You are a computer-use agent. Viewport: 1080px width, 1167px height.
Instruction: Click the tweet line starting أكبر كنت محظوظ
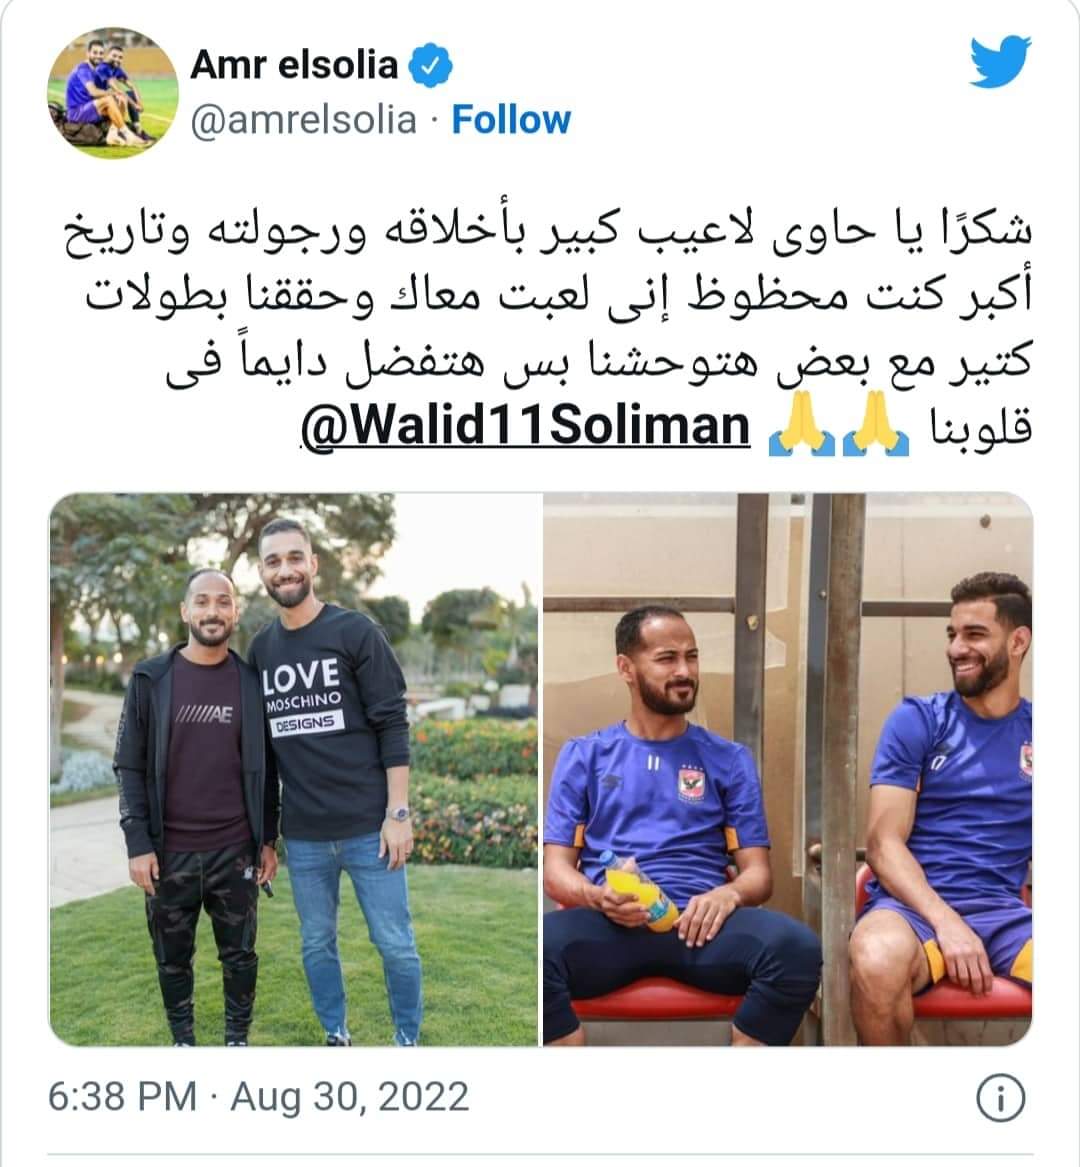(558, 294)
